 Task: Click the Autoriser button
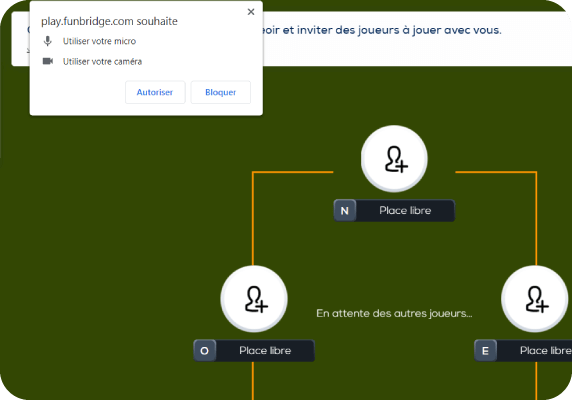[x=155, y=92]
